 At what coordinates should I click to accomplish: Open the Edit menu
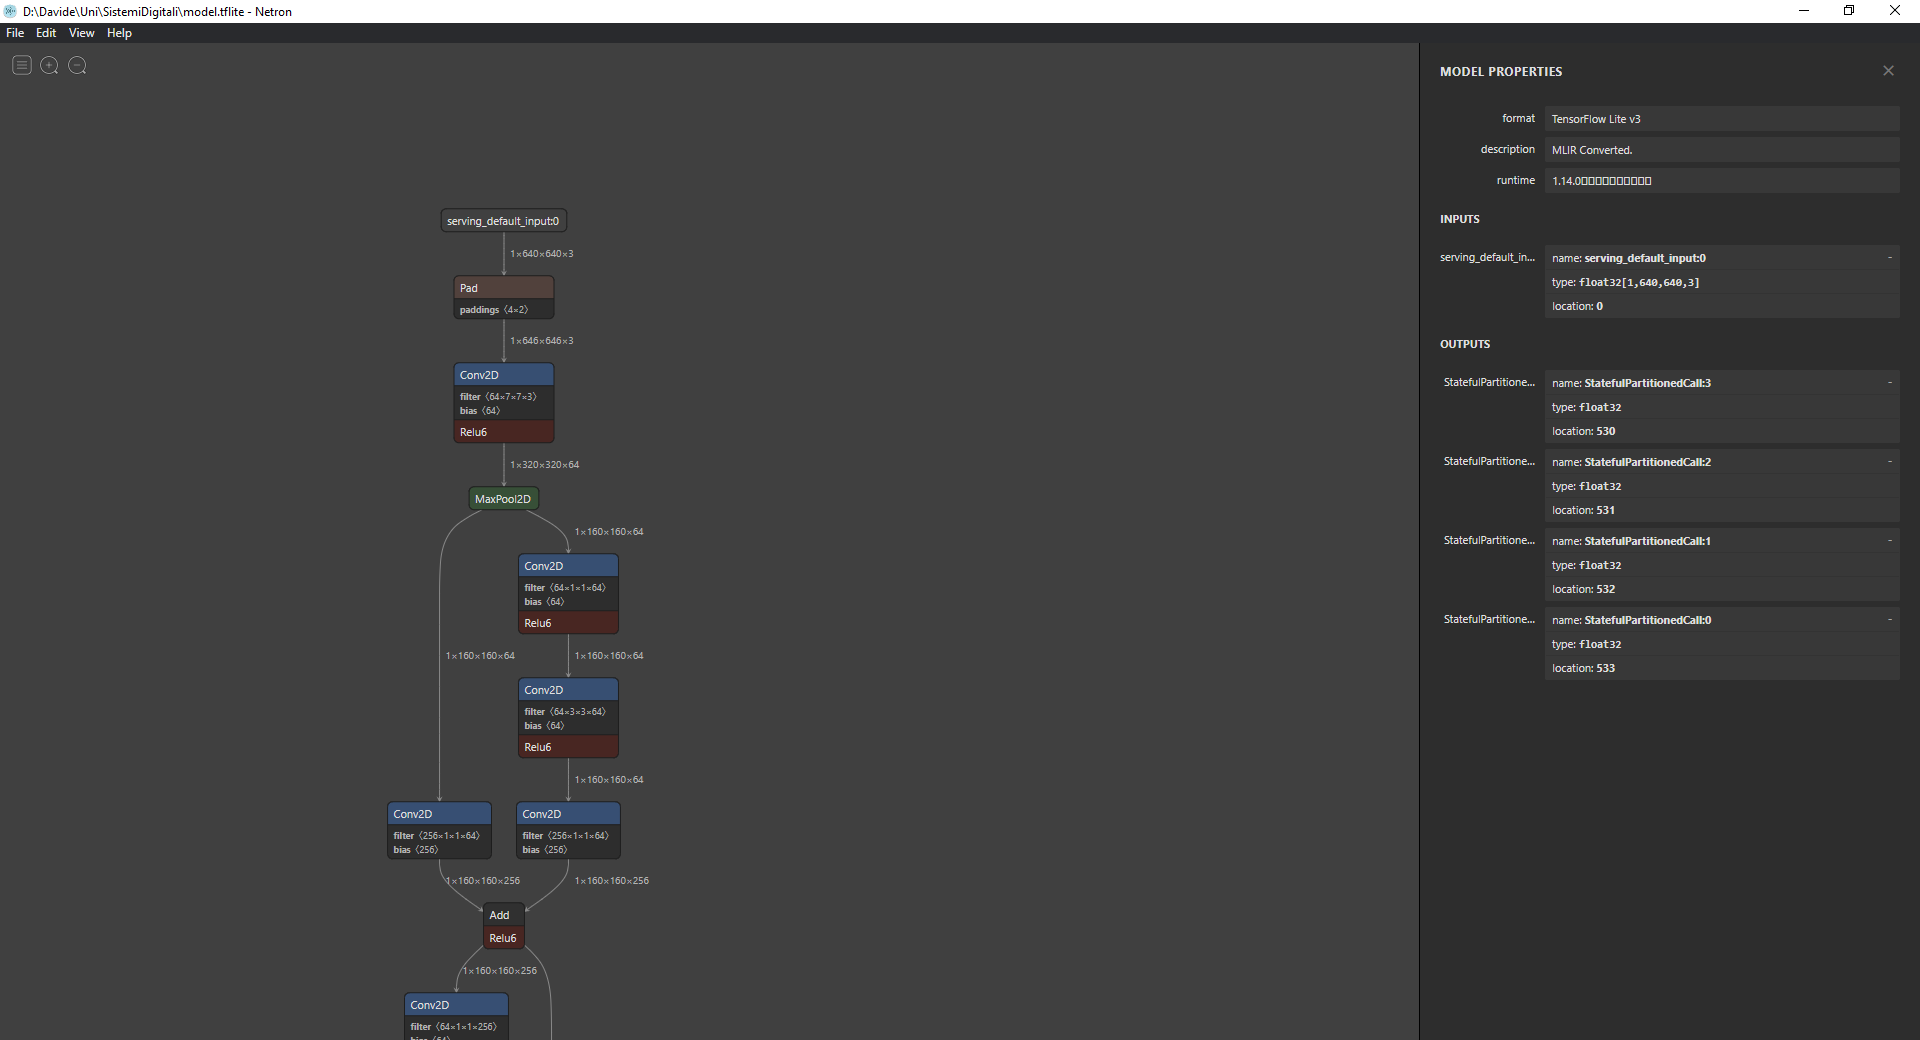[x=45, y=33]
